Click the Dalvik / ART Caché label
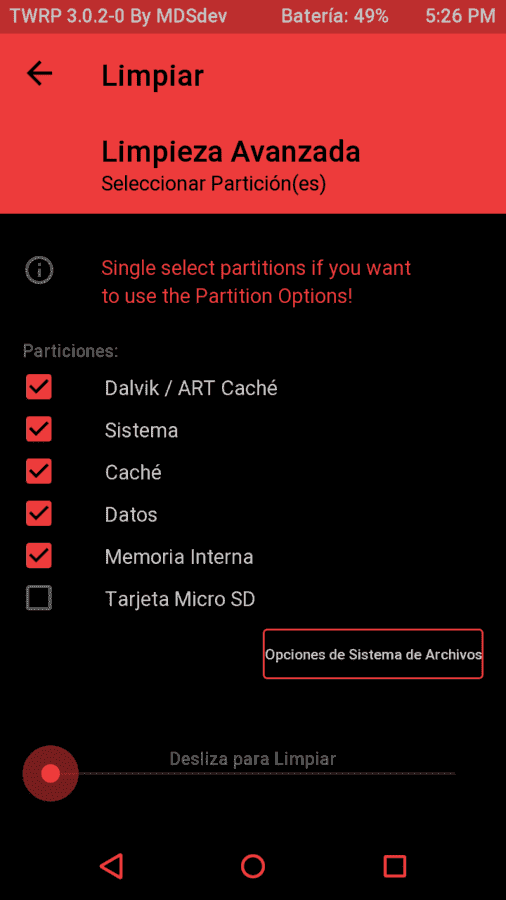Image resolution: width=506 pixels, height=900 pixels. (x=191, y=389)
